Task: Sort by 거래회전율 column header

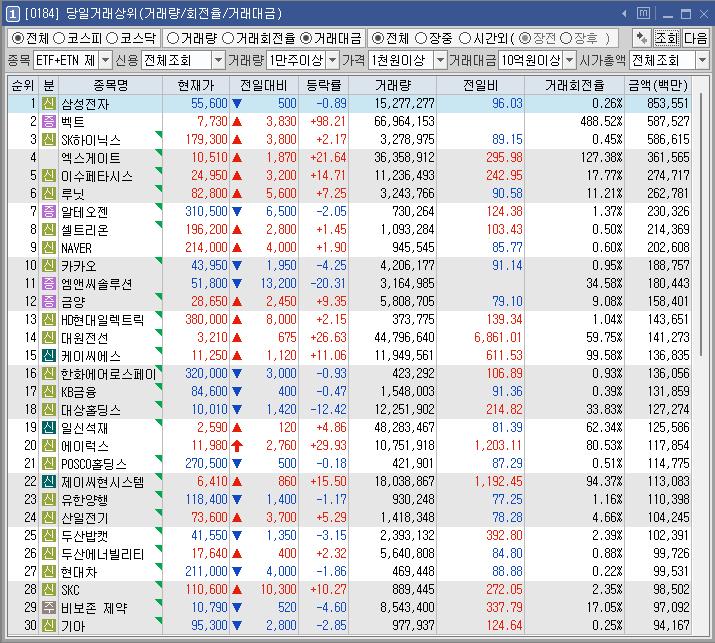Action: click(x=575, y=85)
